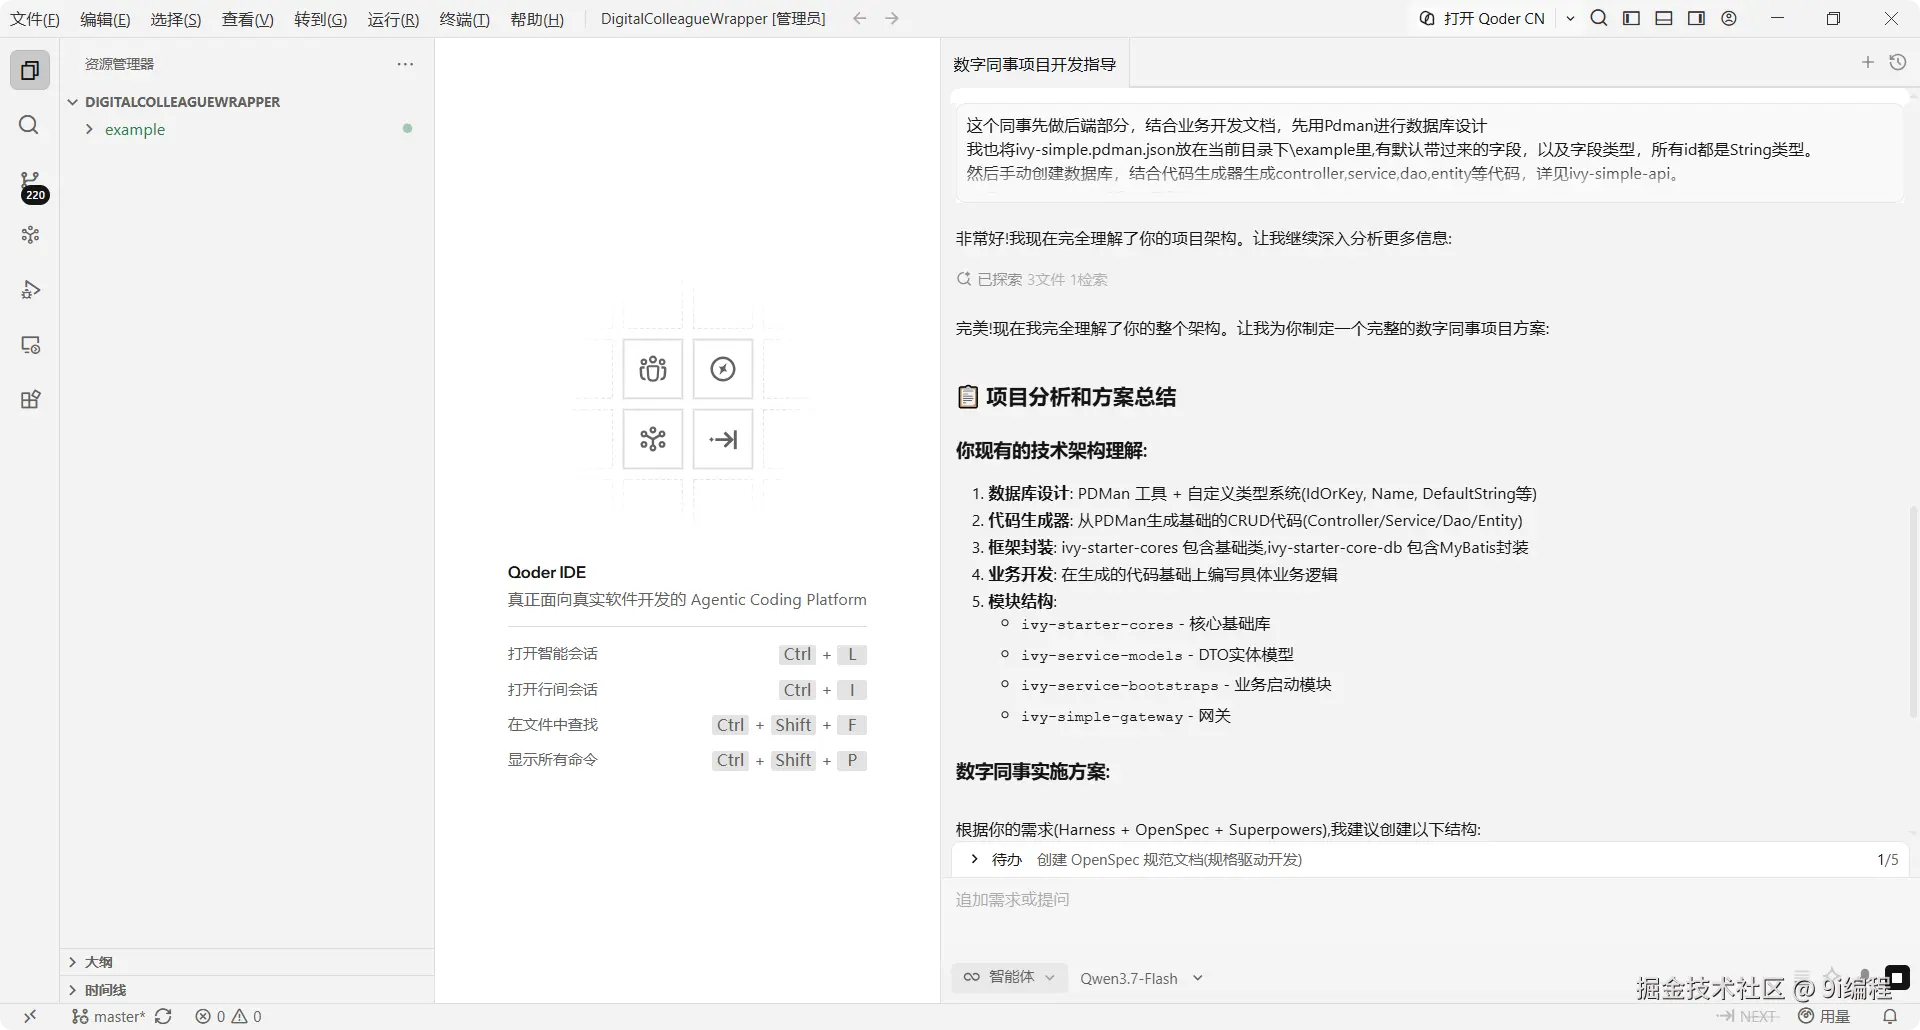Image resolution: width=1920 pixels, height=1030 pixels.
Task: Click the 打开 Qoder CN button
Action: [x=1483, y=18]
